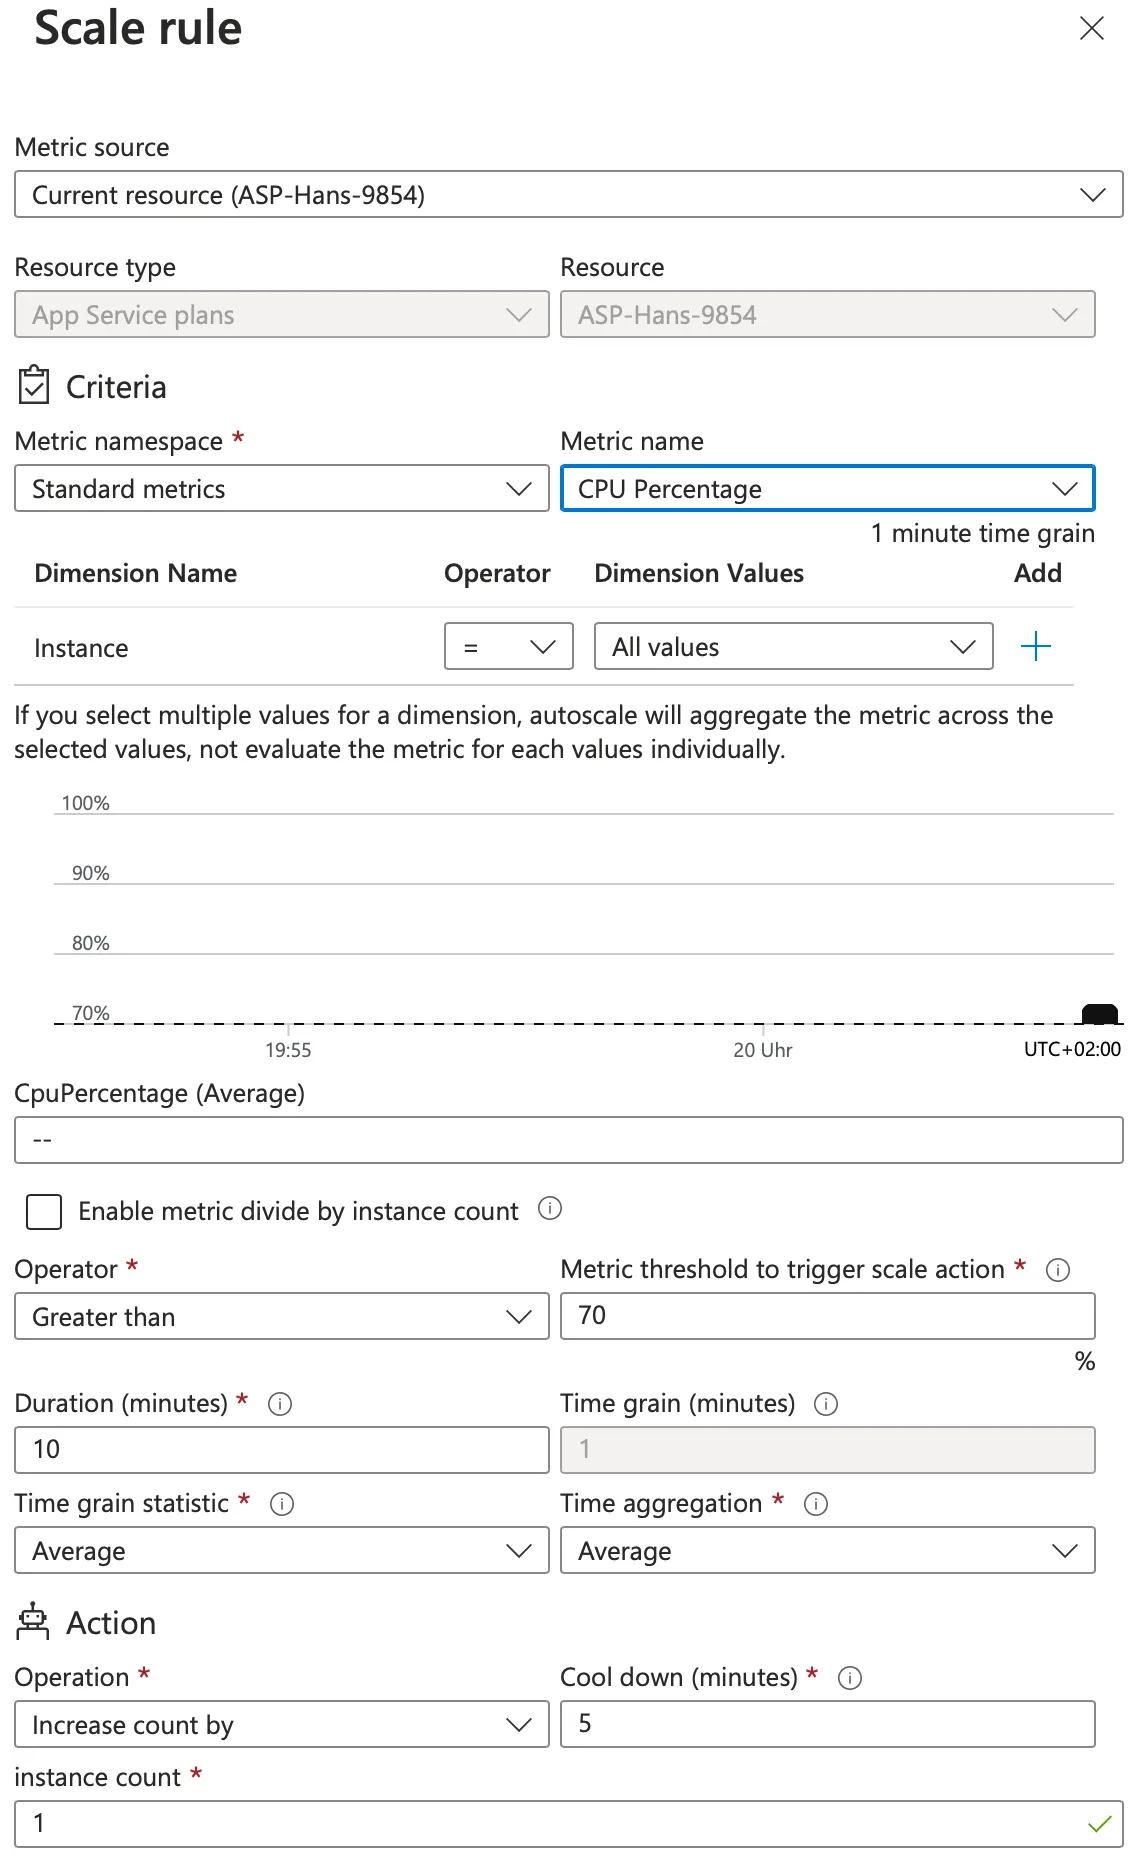This screenshot has height=1870, width=1136.
Task: Open the dimension Operator equals dropdown
Action: click(x=508, y=647)
